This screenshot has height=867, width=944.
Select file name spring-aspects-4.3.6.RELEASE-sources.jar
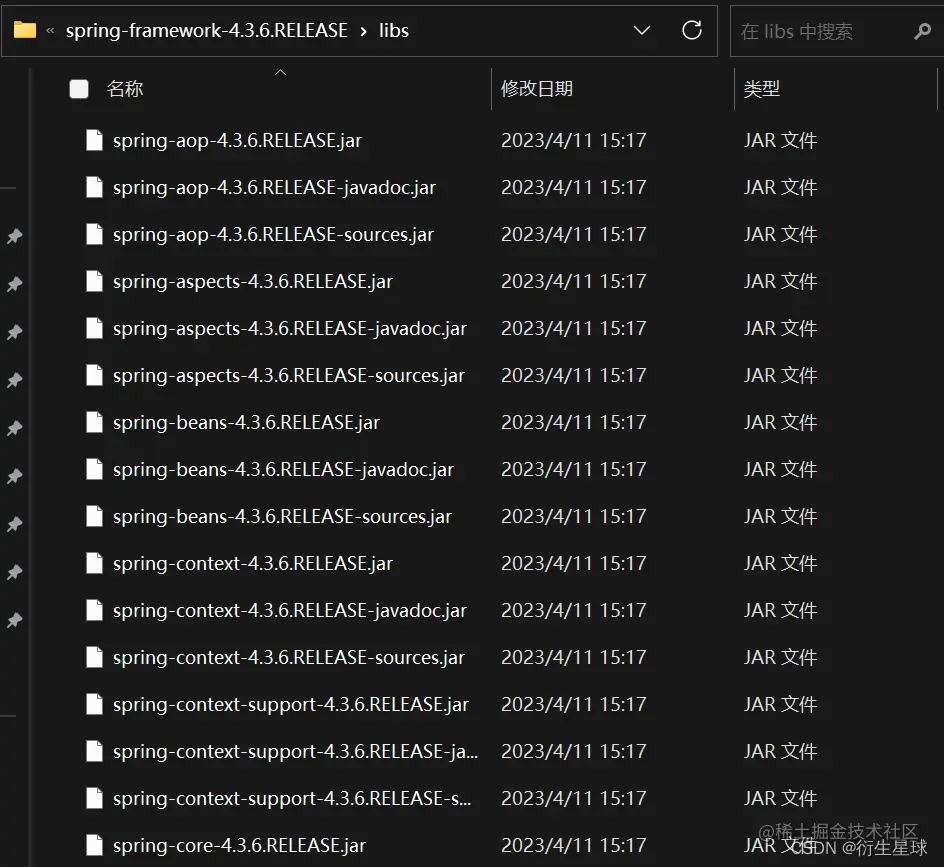tap(289, 376)
